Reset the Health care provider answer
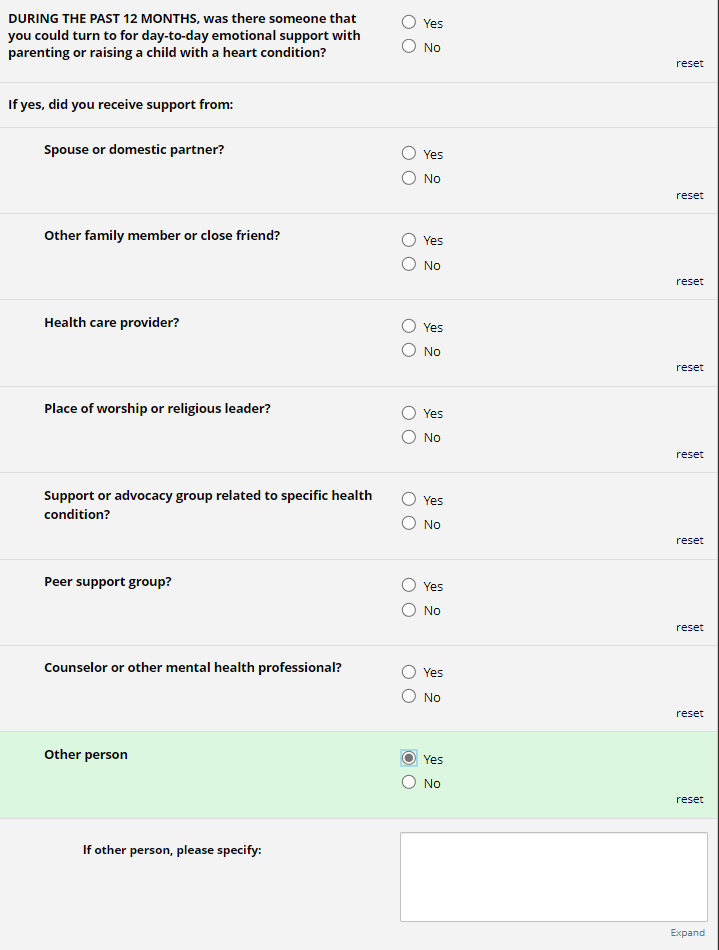719x950 pixels. [x=689, y=367]
